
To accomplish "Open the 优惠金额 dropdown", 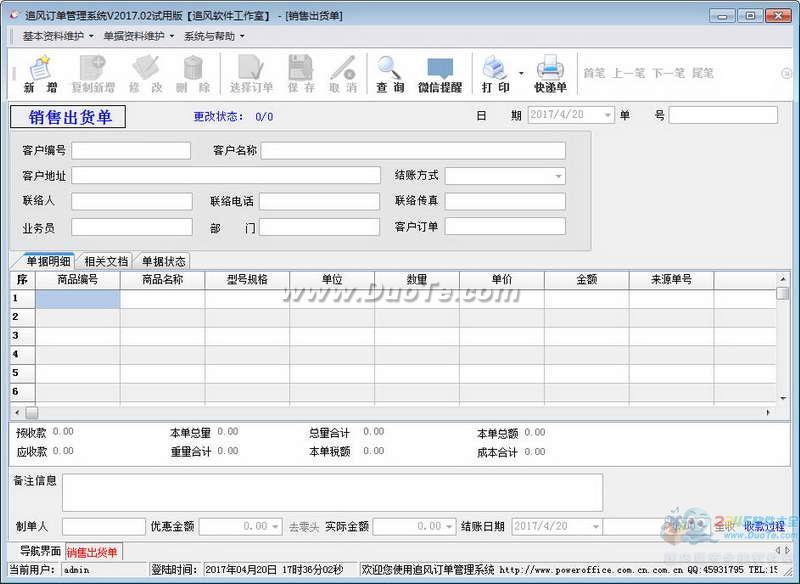I will [x=276, y=526].
